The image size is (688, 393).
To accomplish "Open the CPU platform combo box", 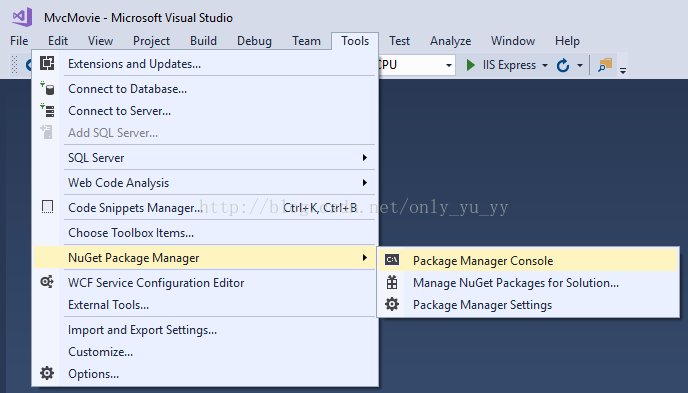I will click(416, 65).
